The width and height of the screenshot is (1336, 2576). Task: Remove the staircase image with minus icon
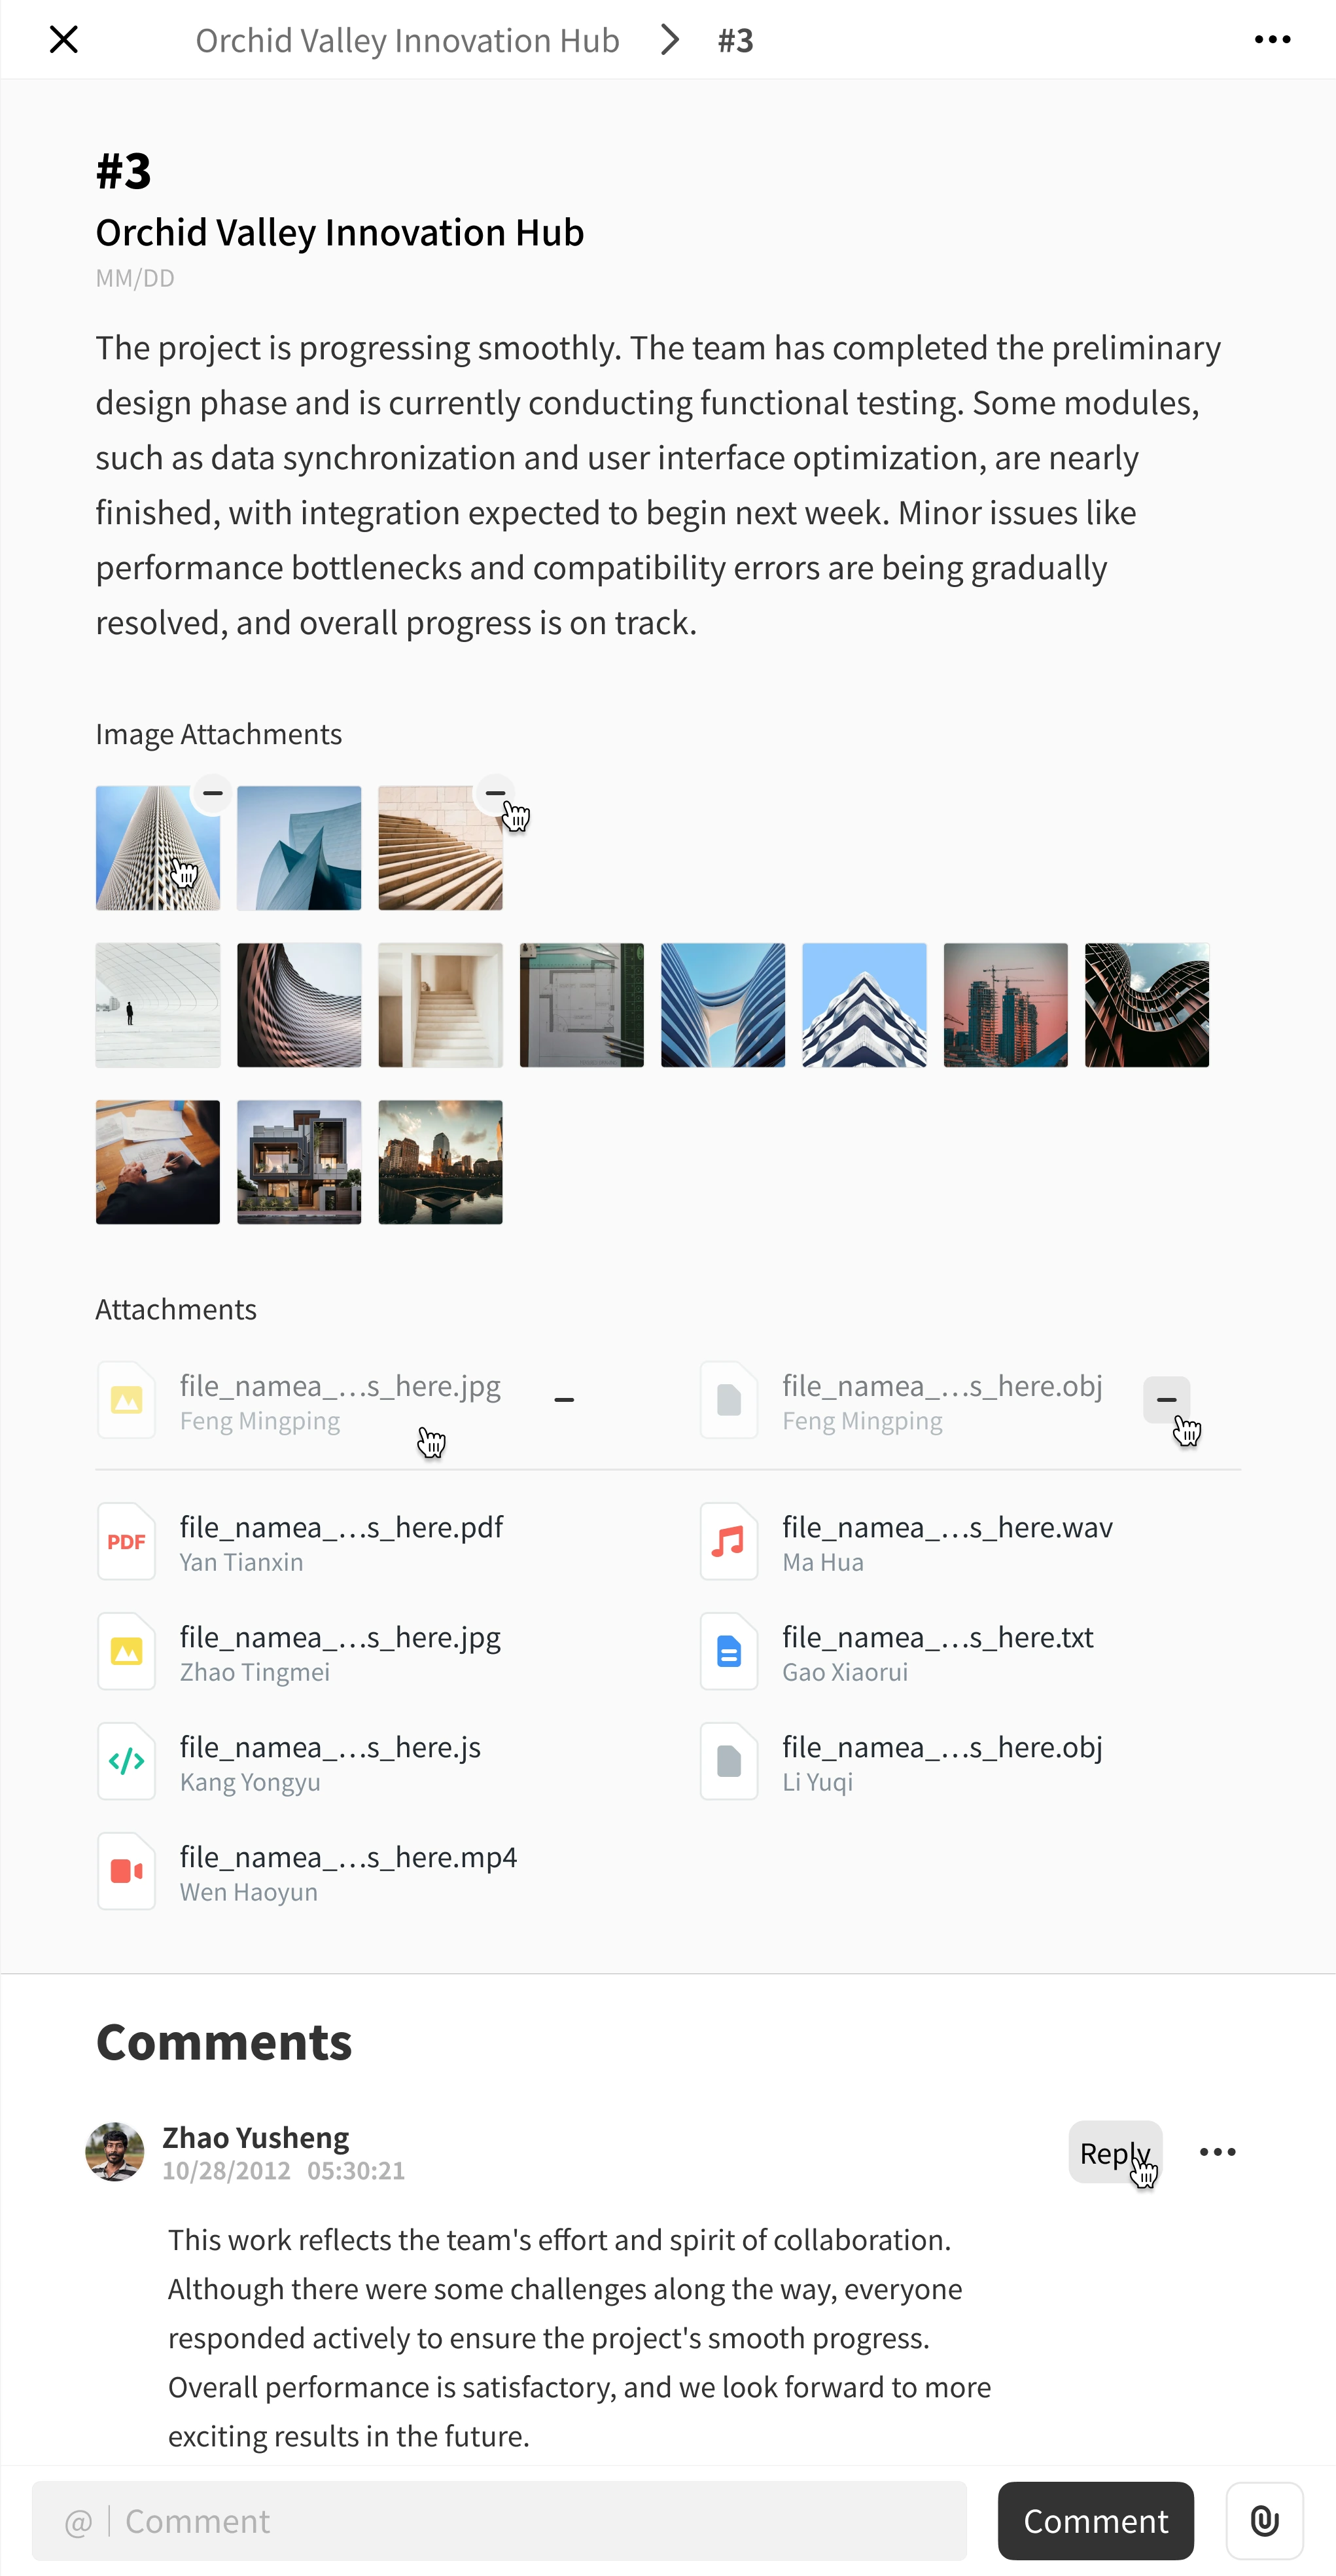tap(495, 793)
